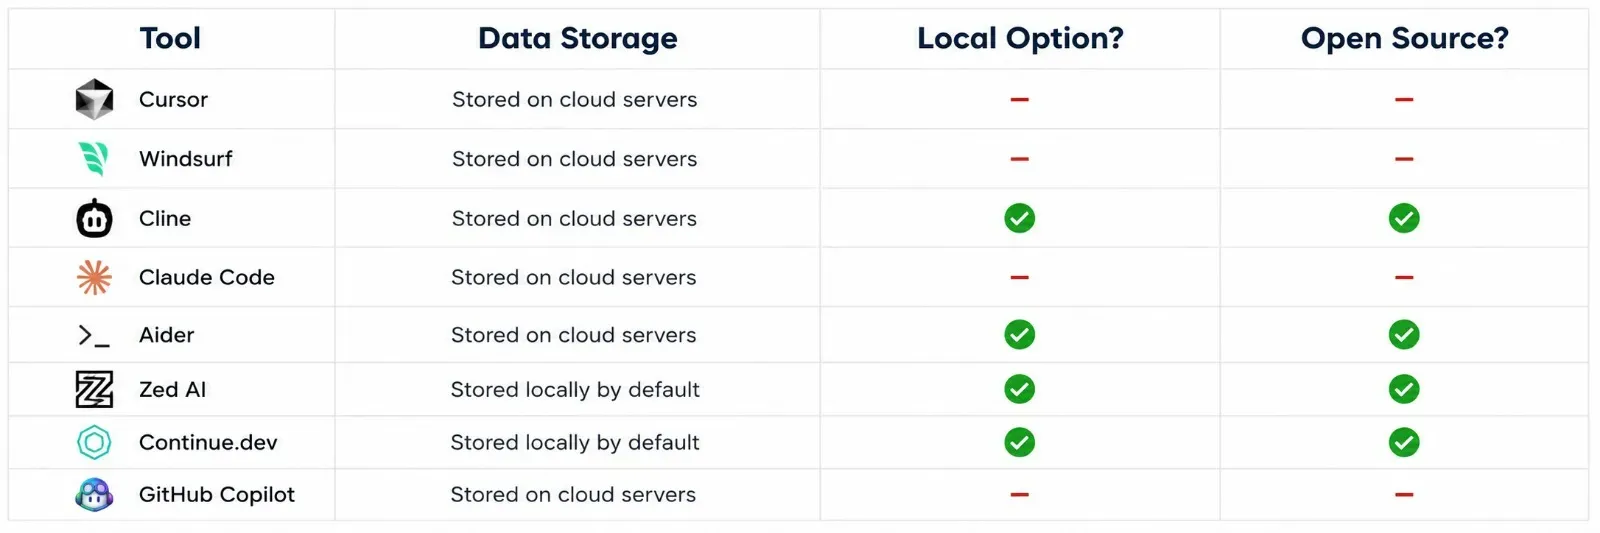Click Windsurf's red Open Source dash

(x=1404, y=159)
